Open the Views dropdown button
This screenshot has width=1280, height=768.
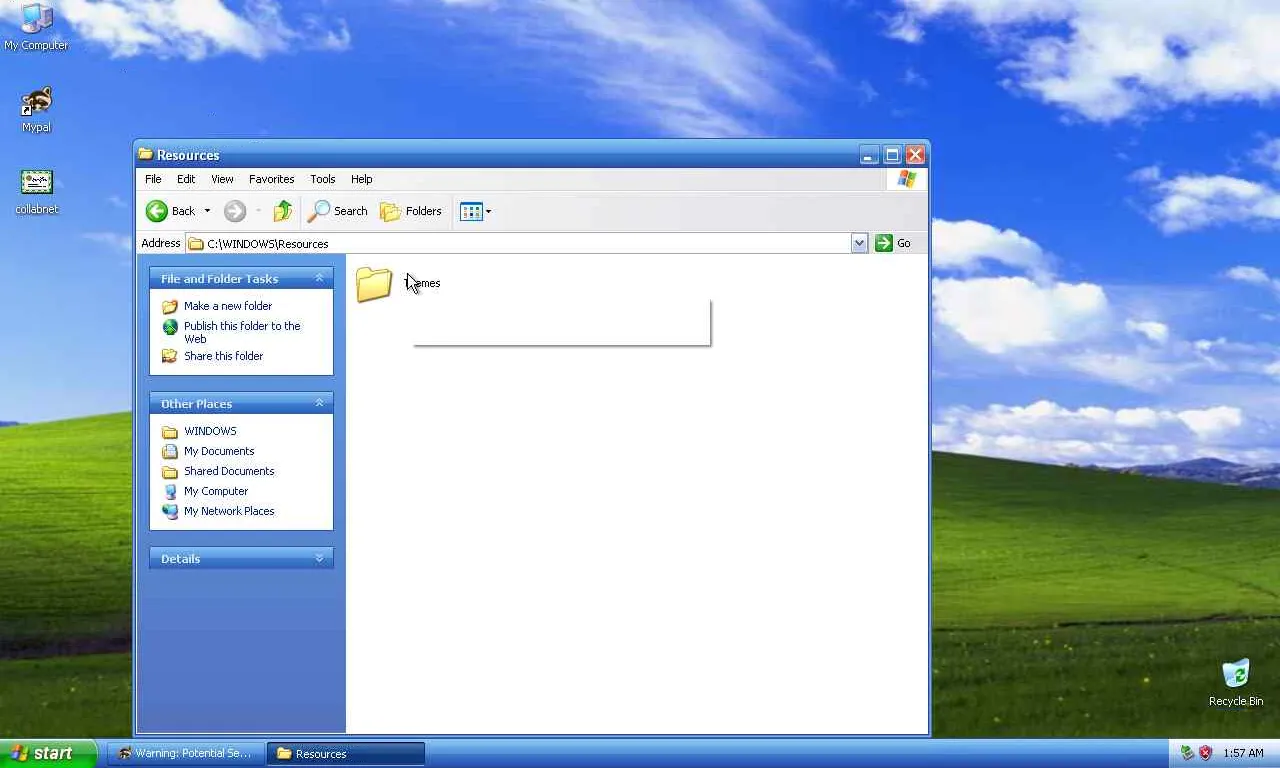coord(475,211)
